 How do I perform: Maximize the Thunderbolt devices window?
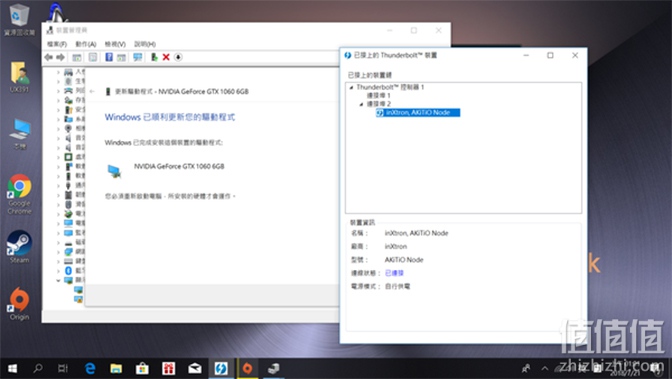click(x=550, y=55)
